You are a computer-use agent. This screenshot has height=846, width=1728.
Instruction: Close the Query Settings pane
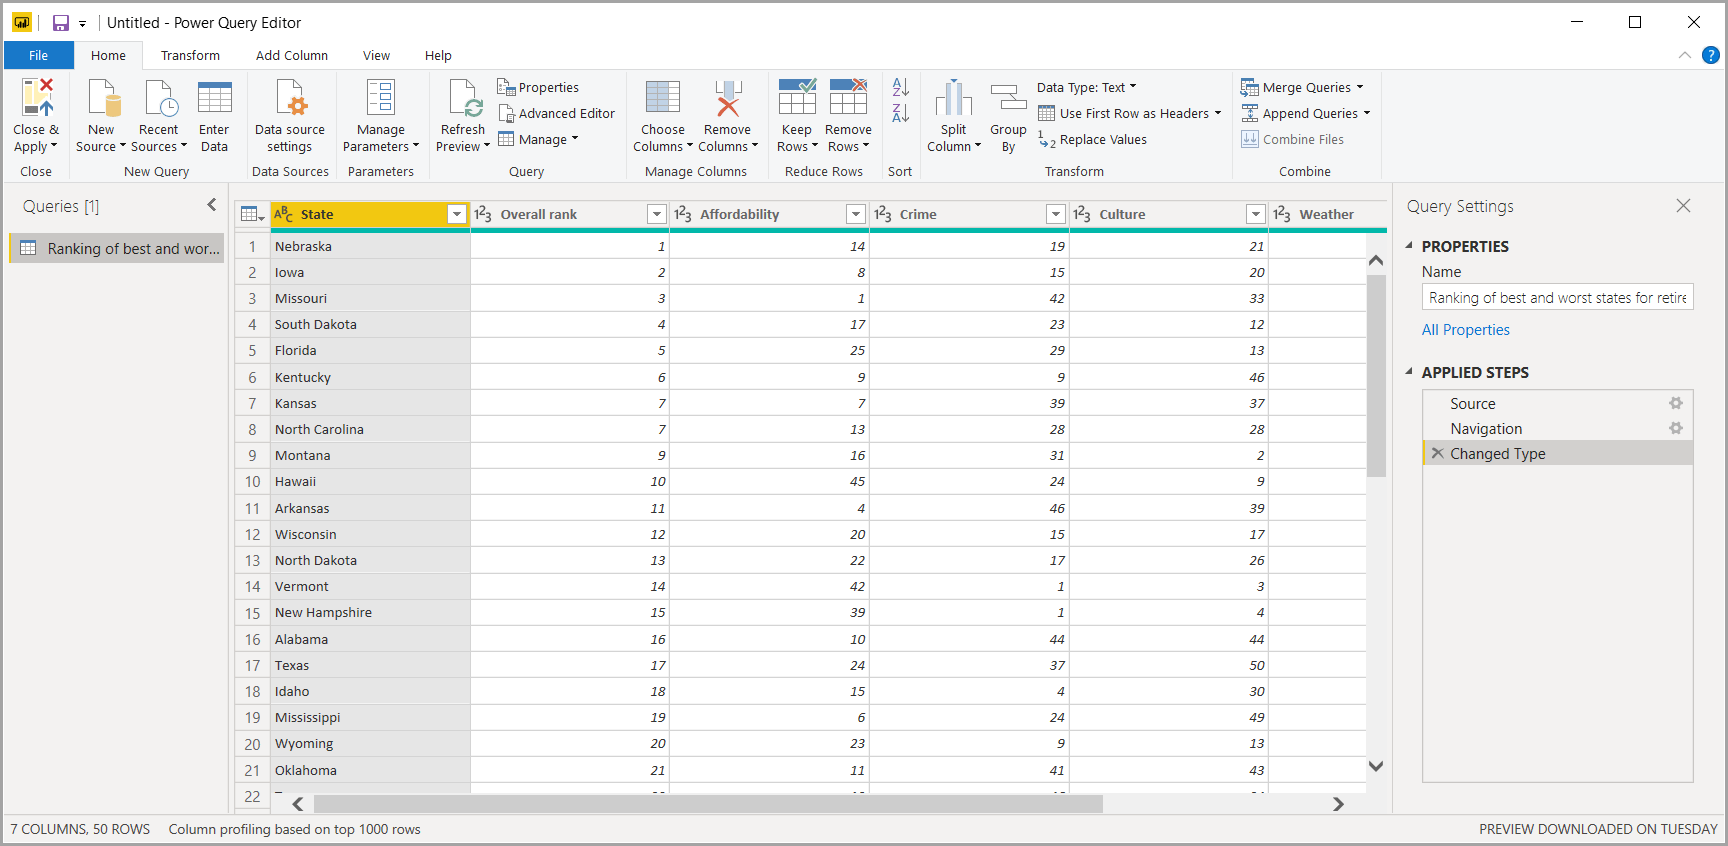[x=1684, y=205]
